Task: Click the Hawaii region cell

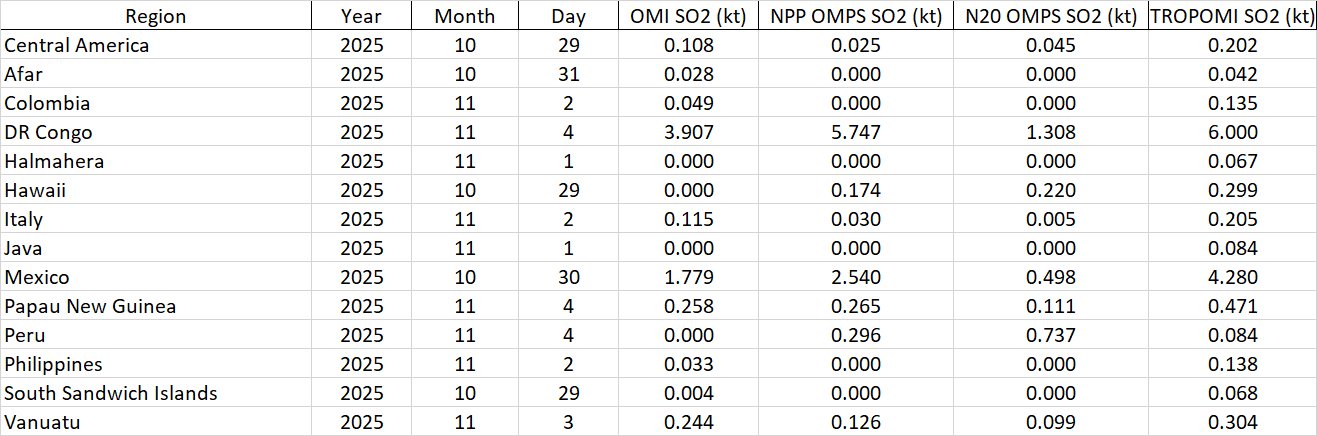Action: pyautogui.click(x=37, y=190)
